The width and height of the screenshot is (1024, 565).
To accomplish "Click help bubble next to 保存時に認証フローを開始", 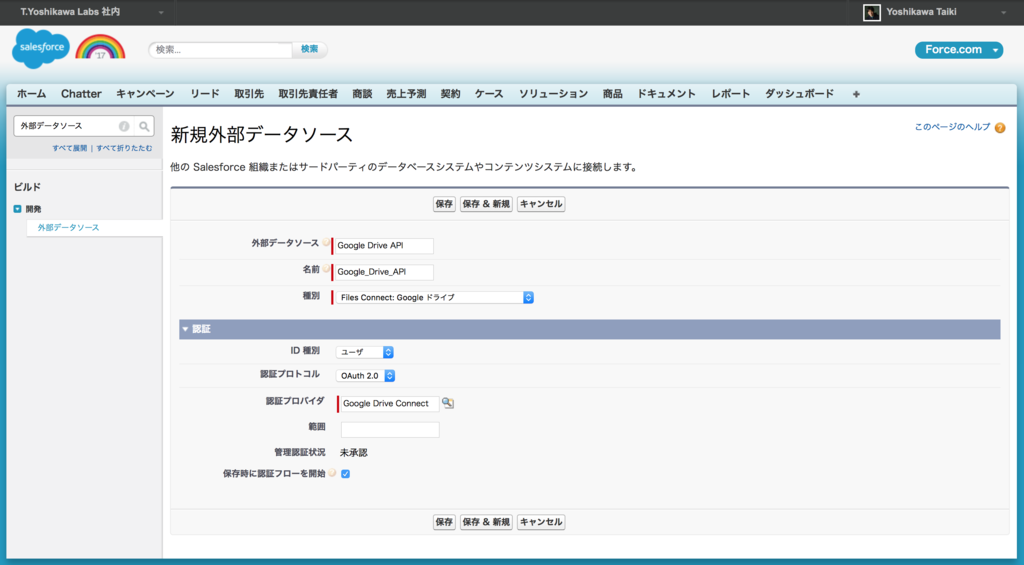I will 332,473.
